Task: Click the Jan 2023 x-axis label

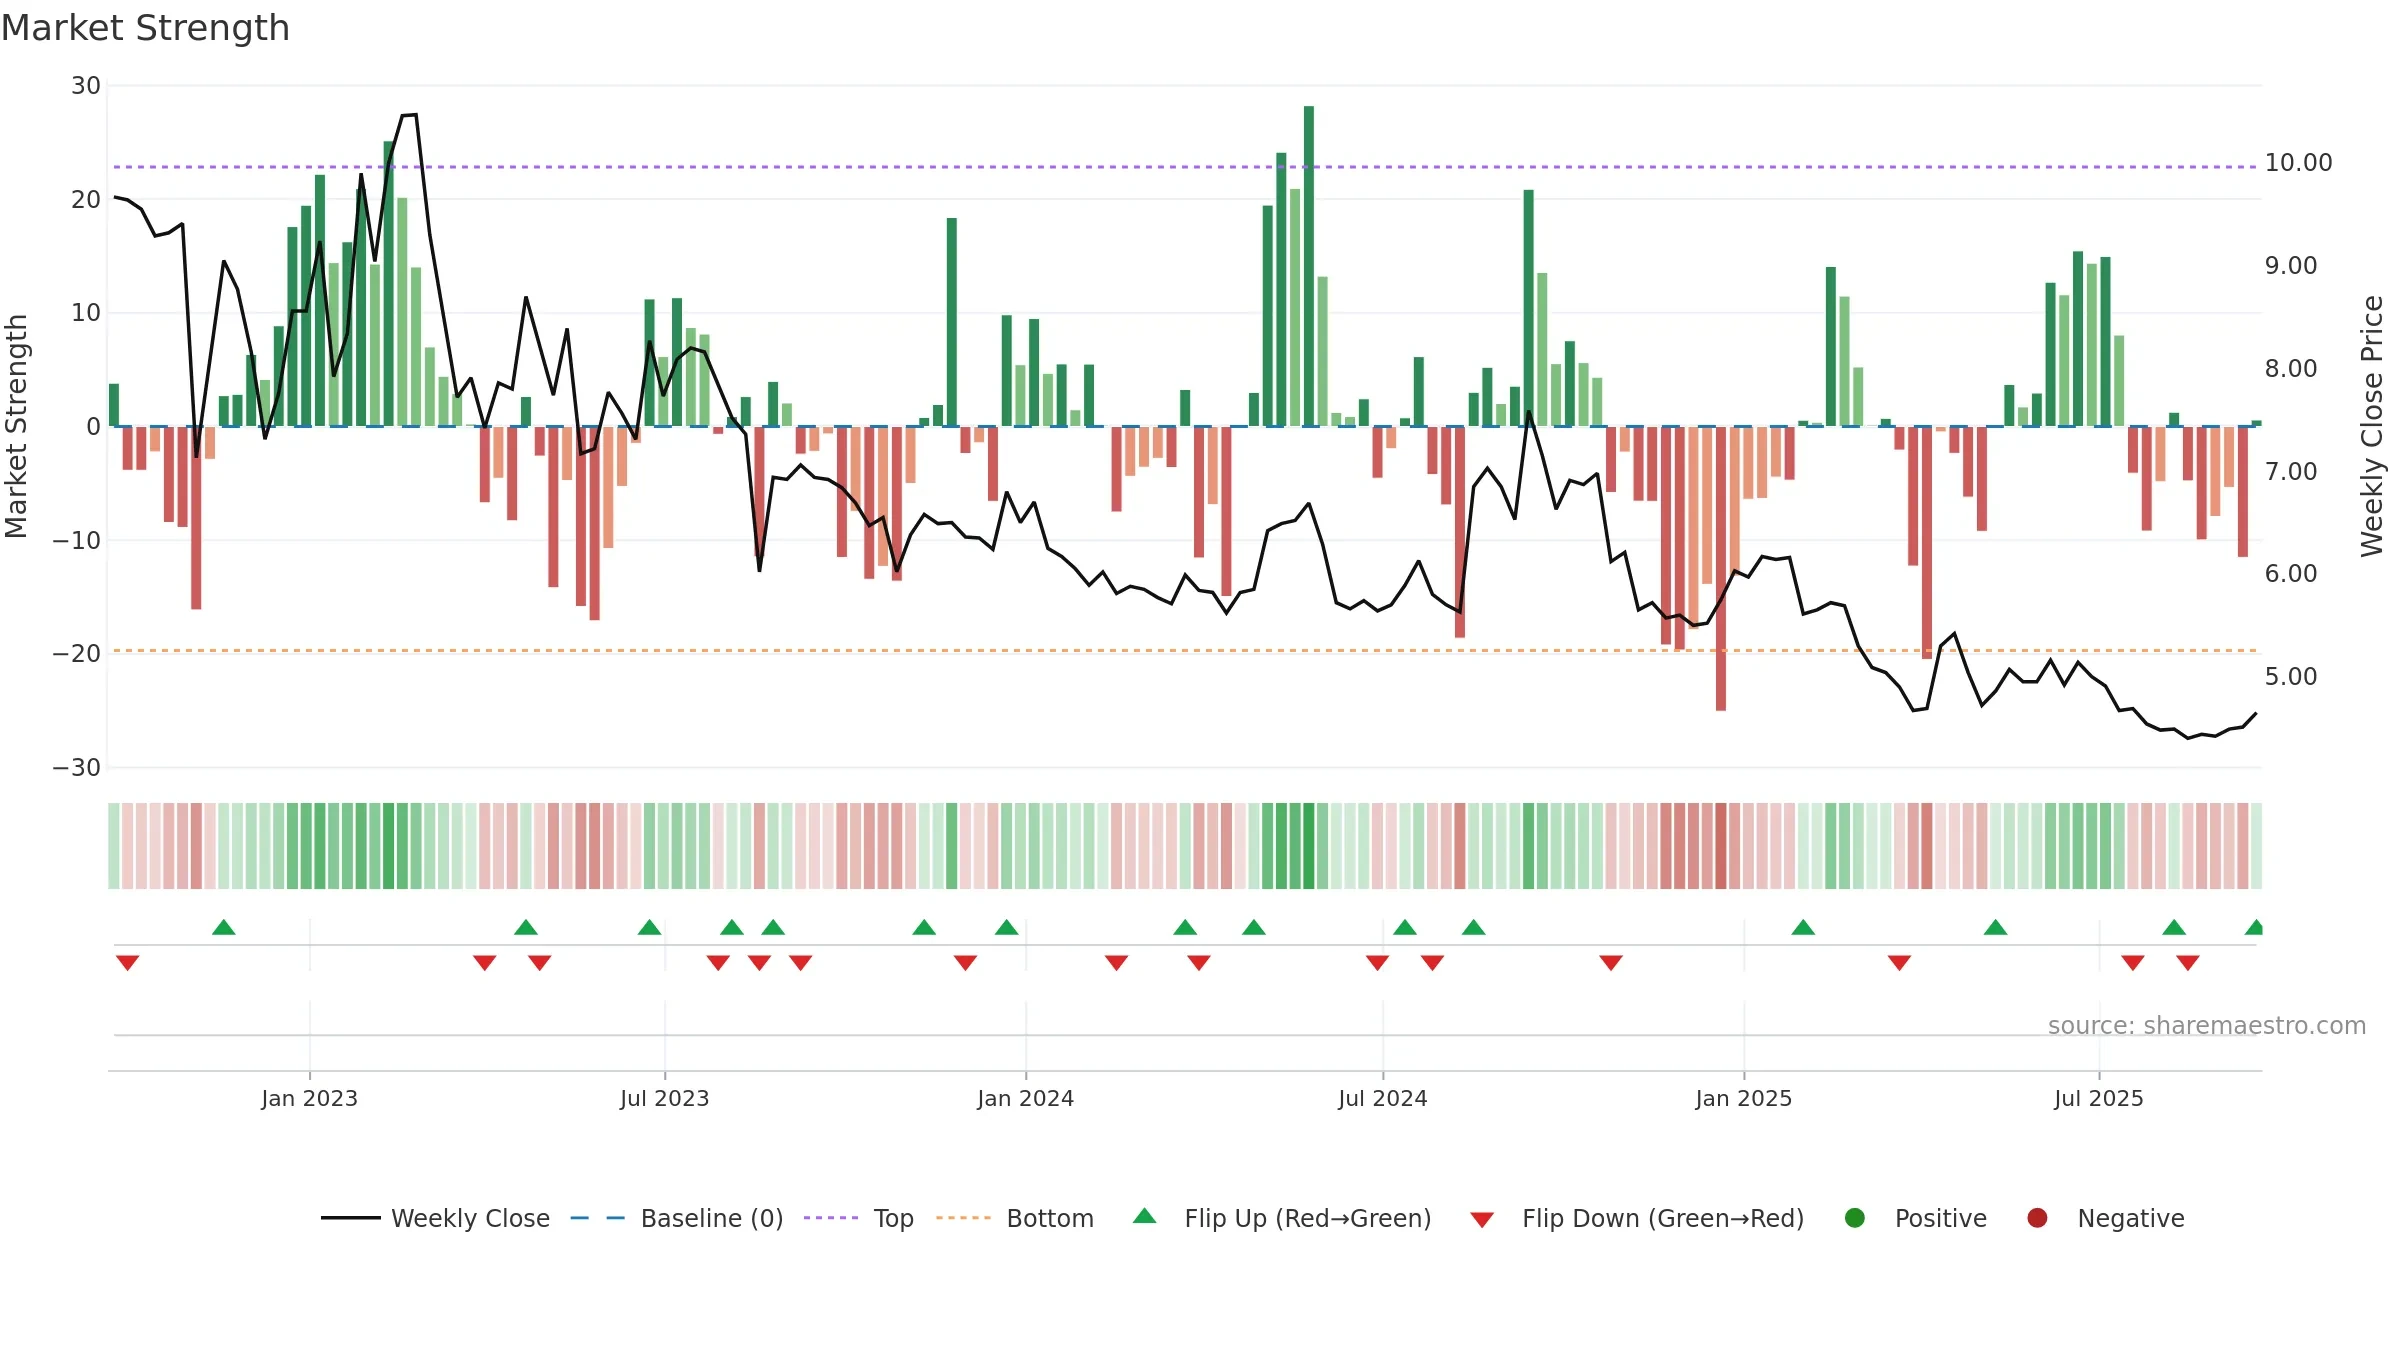Action: pyautogui.click(x=309, y=1098)
